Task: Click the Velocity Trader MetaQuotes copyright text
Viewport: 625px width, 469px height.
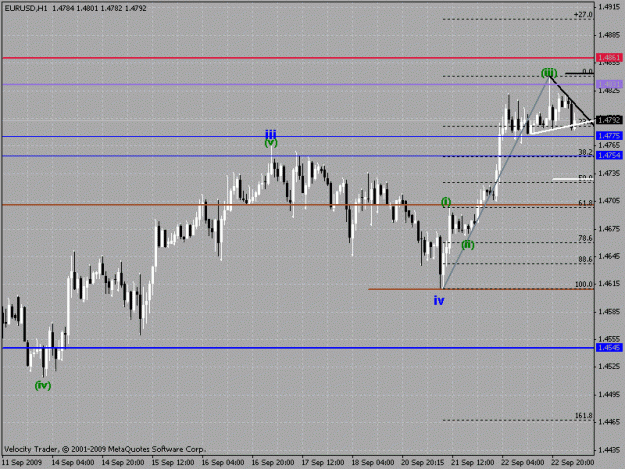Action: [x=105, y=449]
